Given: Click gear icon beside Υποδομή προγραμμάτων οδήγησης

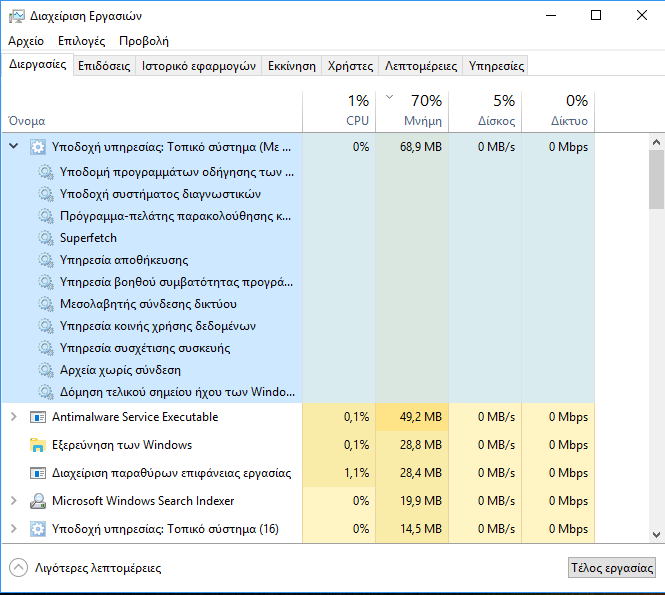Looking at the screenshot, I should (46, 172).
